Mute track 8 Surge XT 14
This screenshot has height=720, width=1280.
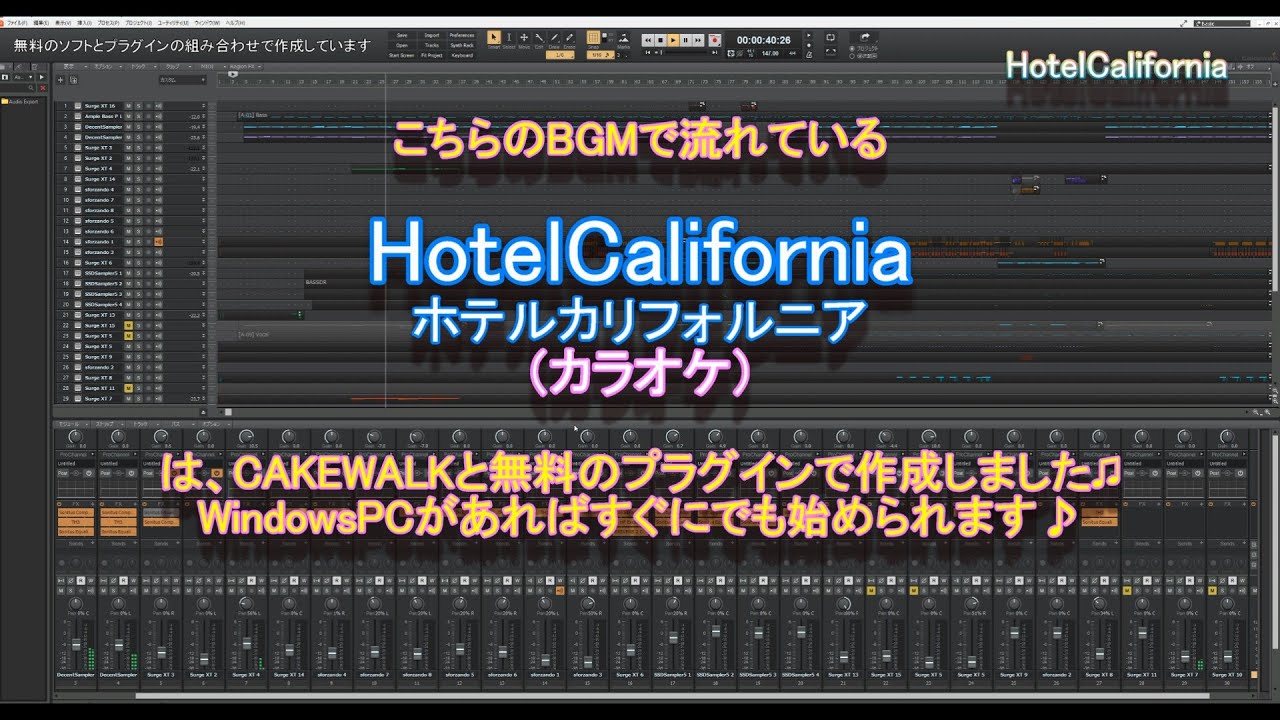[128, 179]
